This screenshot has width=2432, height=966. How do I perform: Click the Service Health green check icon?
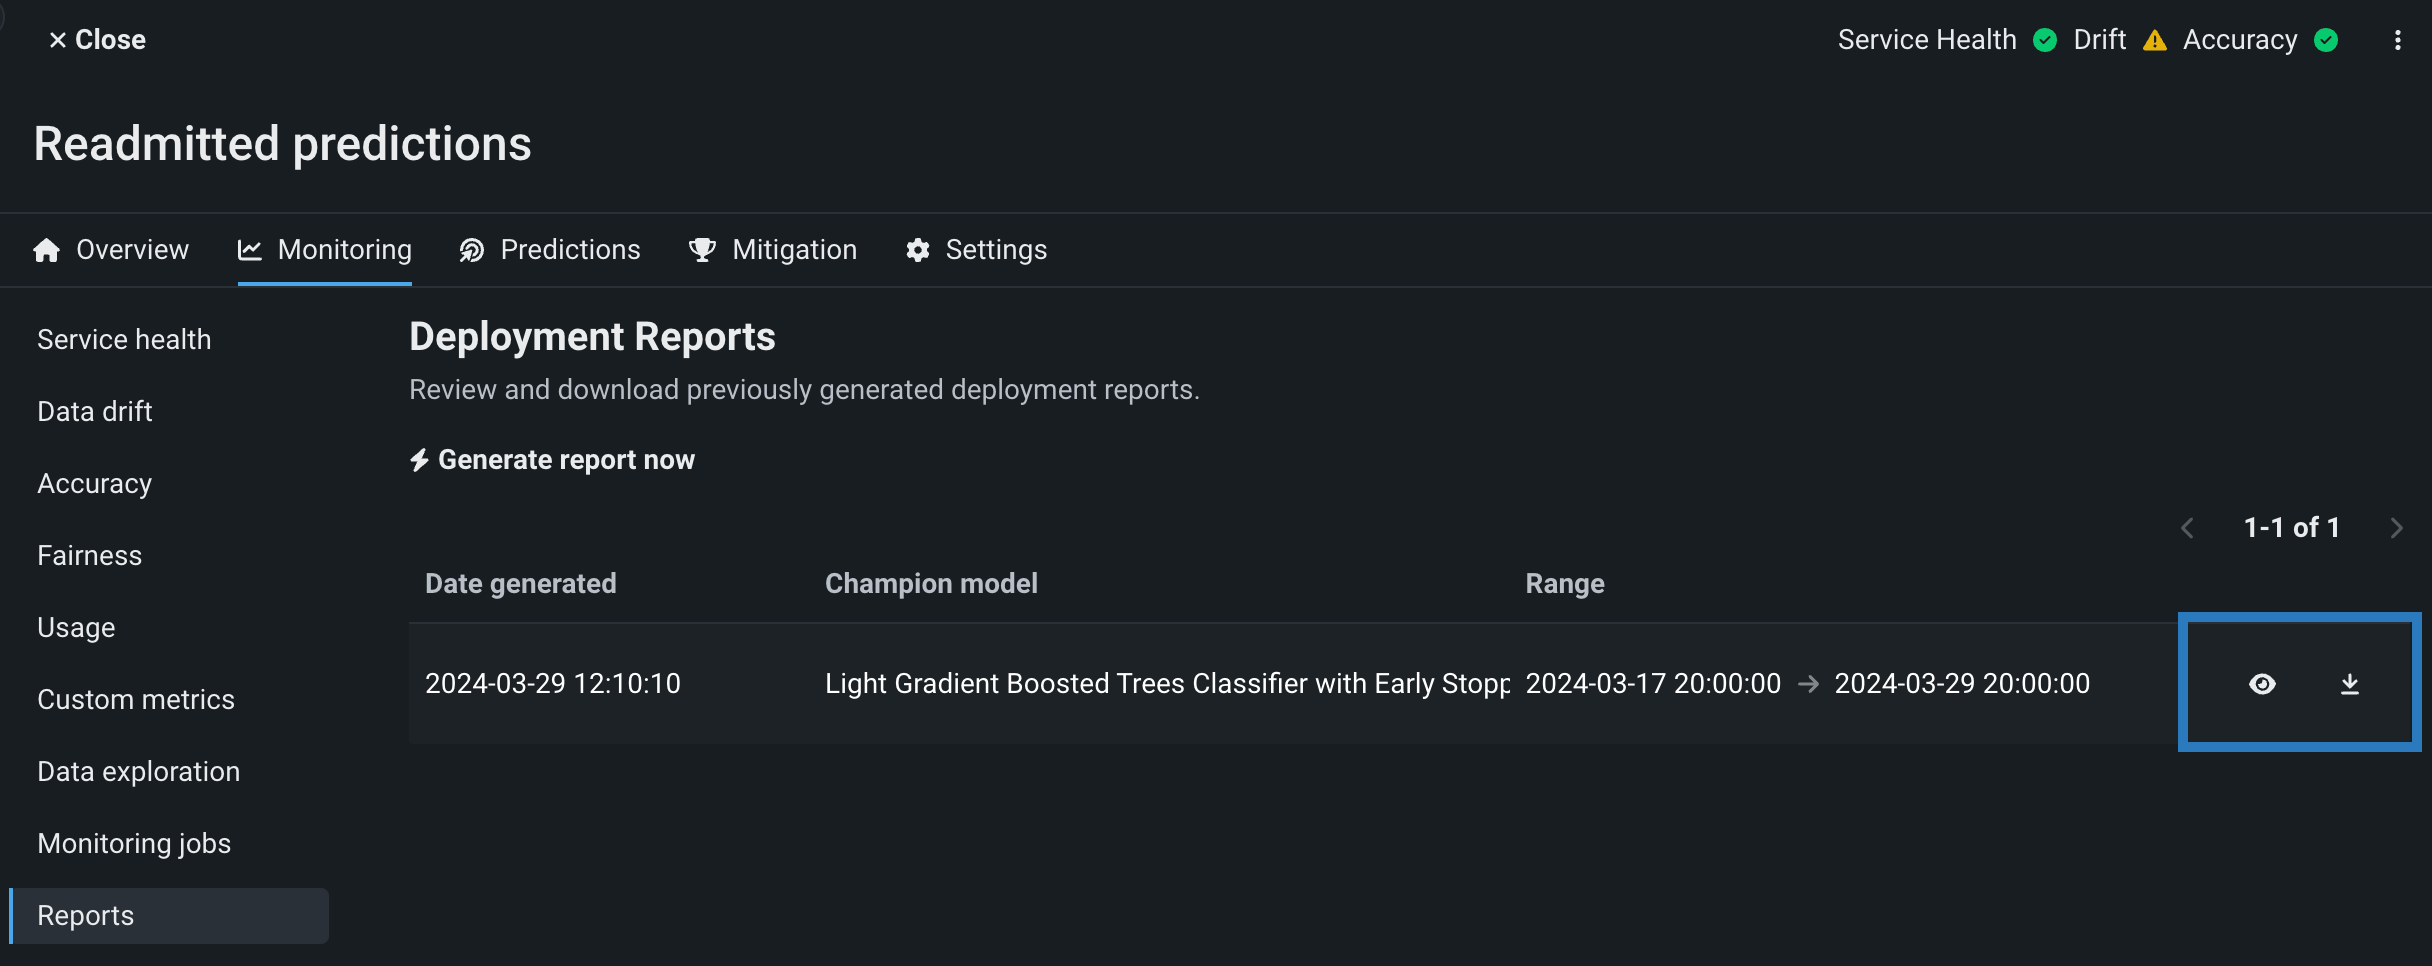(x=2045, y=40)
